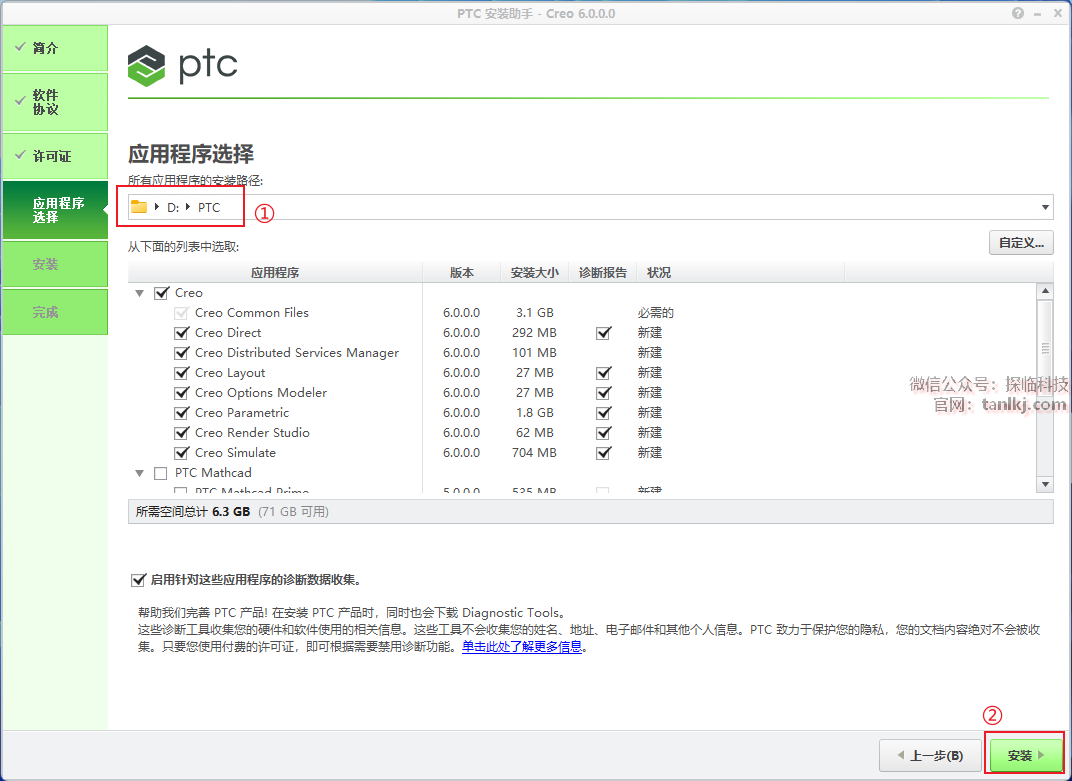Click the help question mark icon
The height and width of the screenshot is (781, 1072).
click(1018, 13)
